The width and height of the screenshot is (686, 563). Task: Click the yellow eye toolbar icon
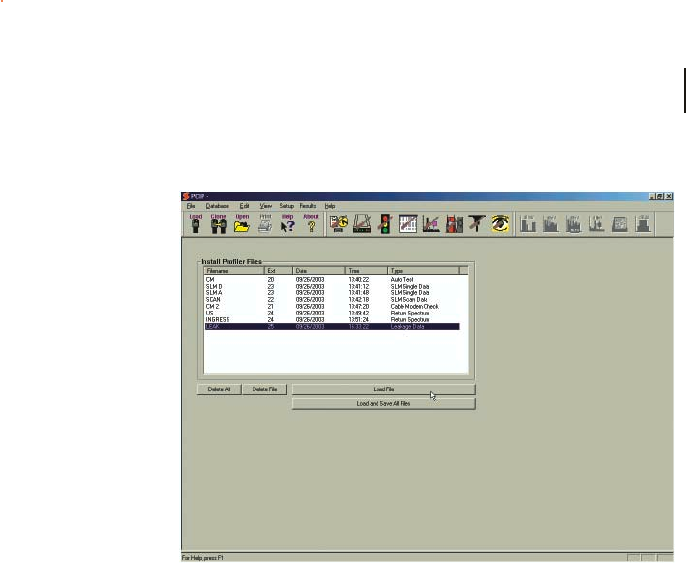[500, 224]
